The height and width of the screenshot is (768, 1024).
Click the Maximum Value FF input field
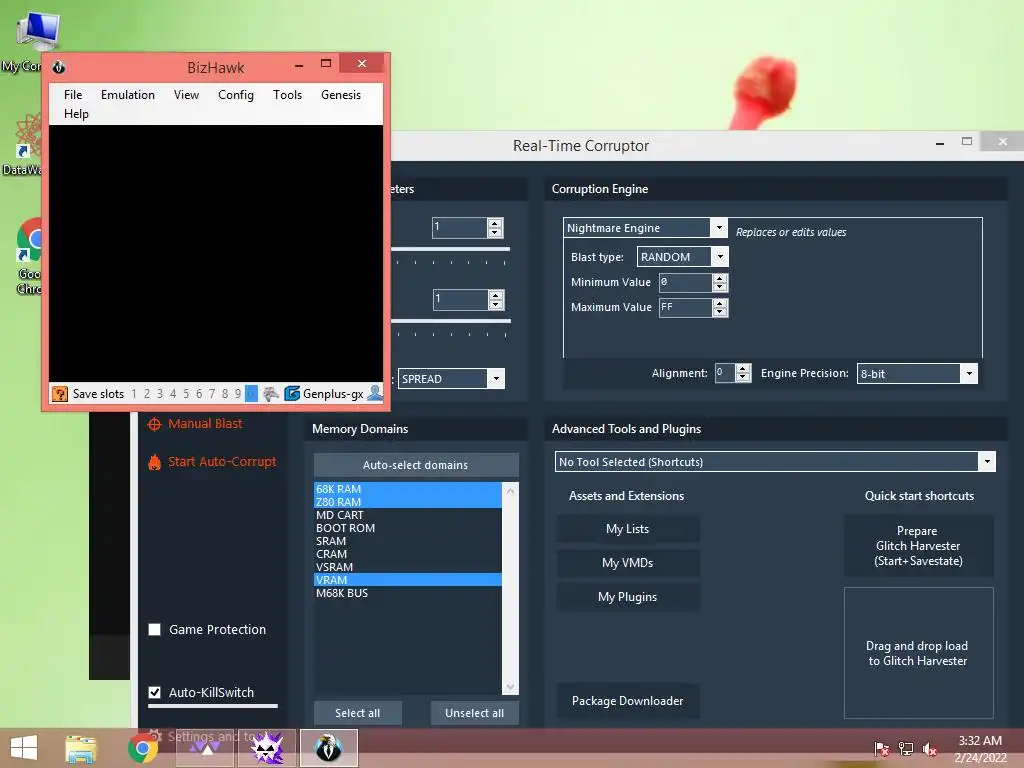[x=685, y=308]
